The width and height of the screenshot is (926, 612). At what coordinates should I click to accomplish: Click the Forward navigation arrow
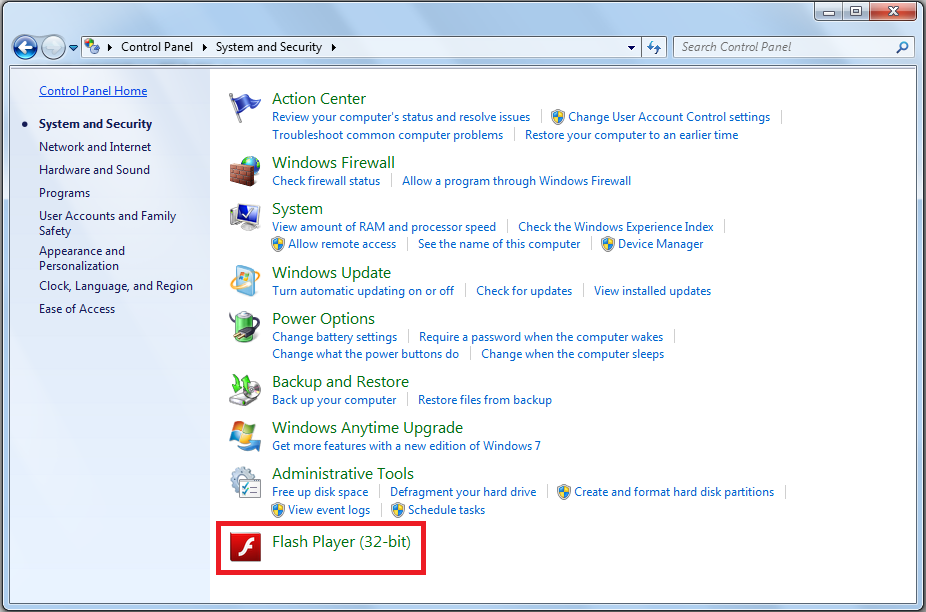pyautogui.click(x=53, y=47)
